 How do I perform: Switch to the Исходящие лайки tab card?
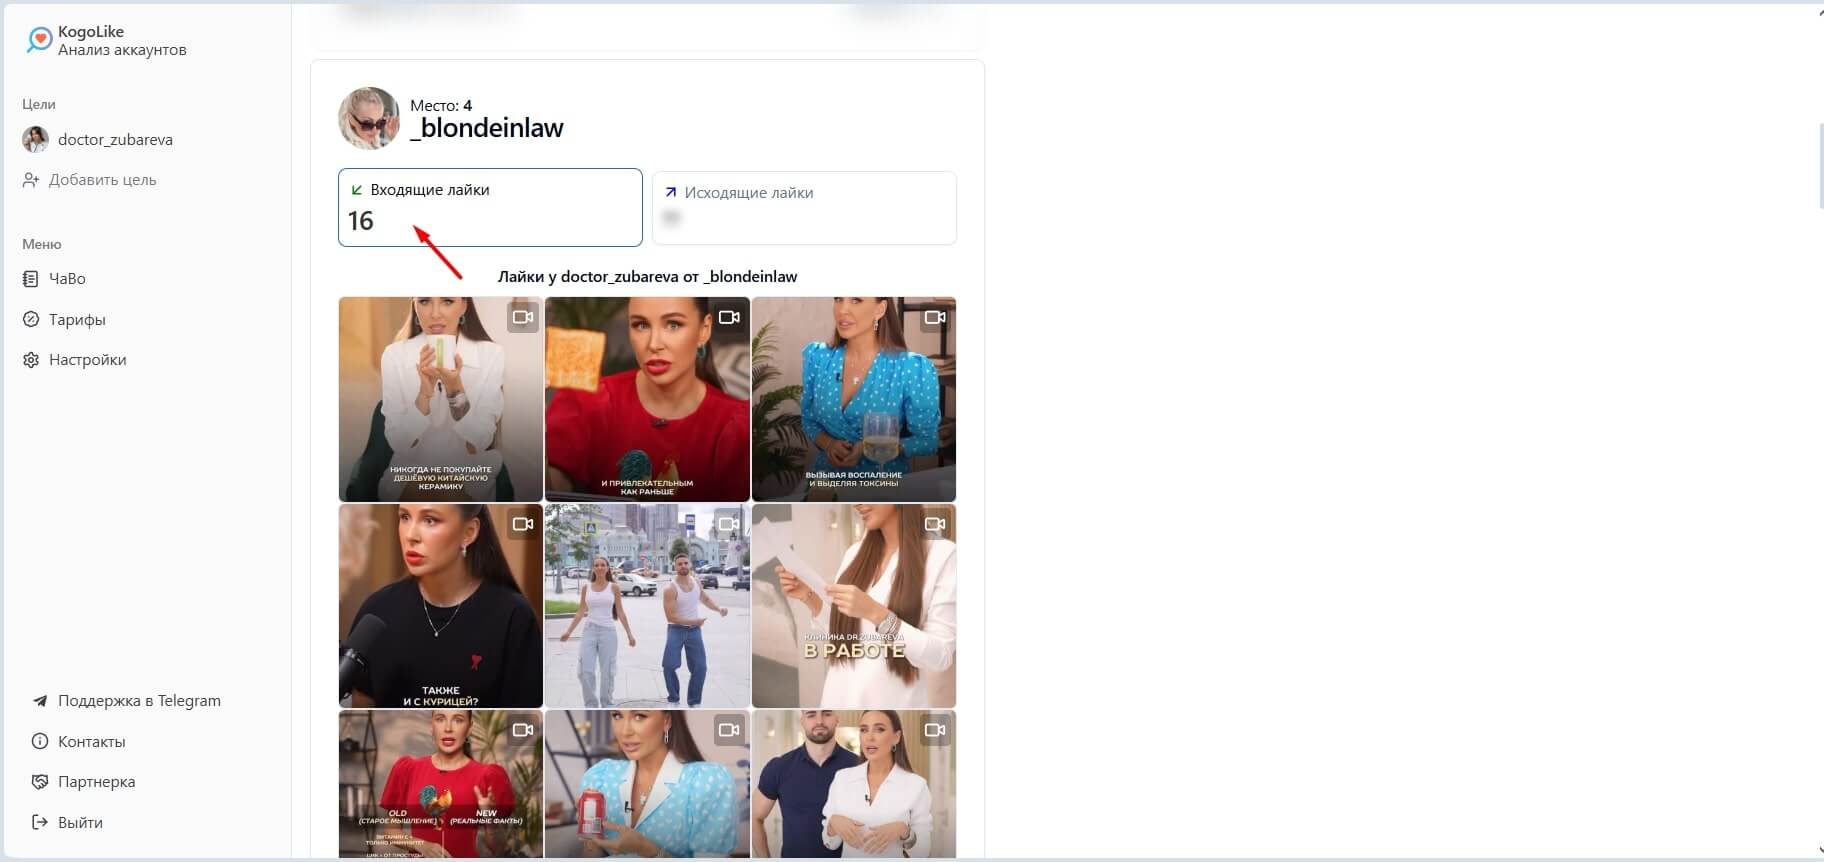point(804,208)
